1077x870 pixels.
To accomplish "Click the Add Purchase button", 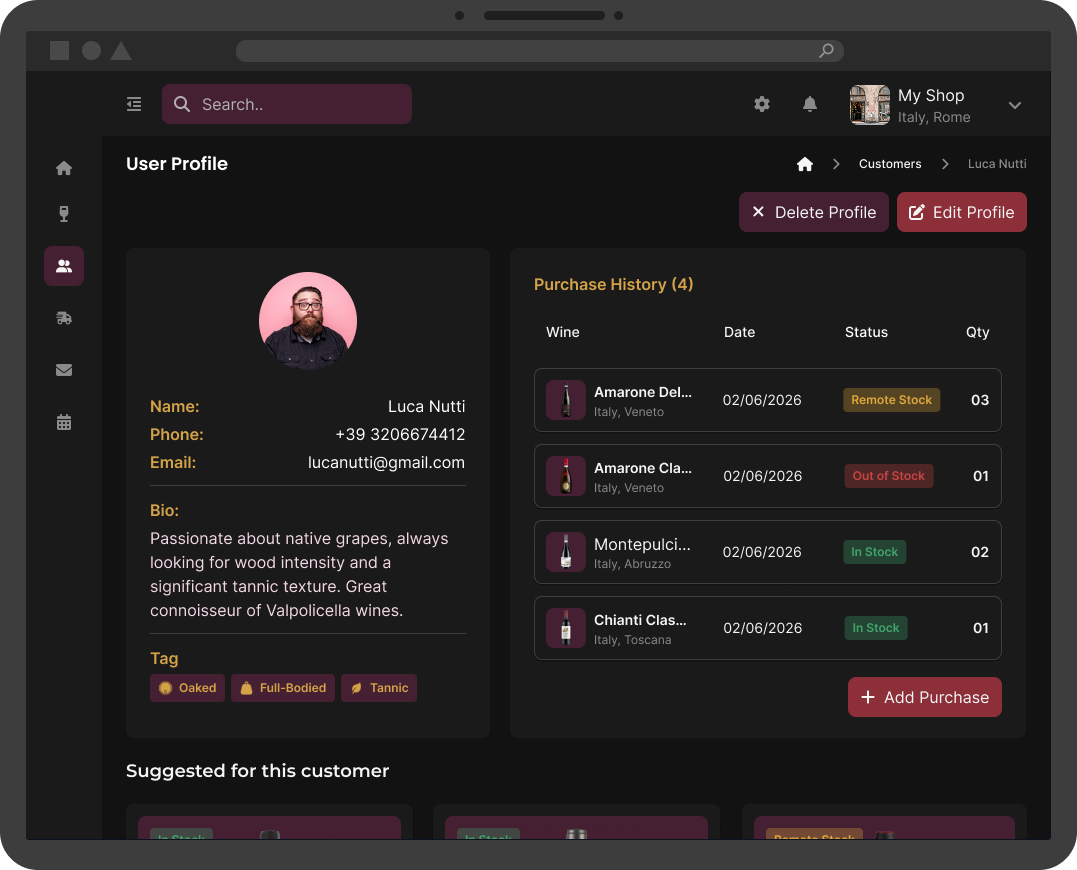I will (x=925, y=697).
